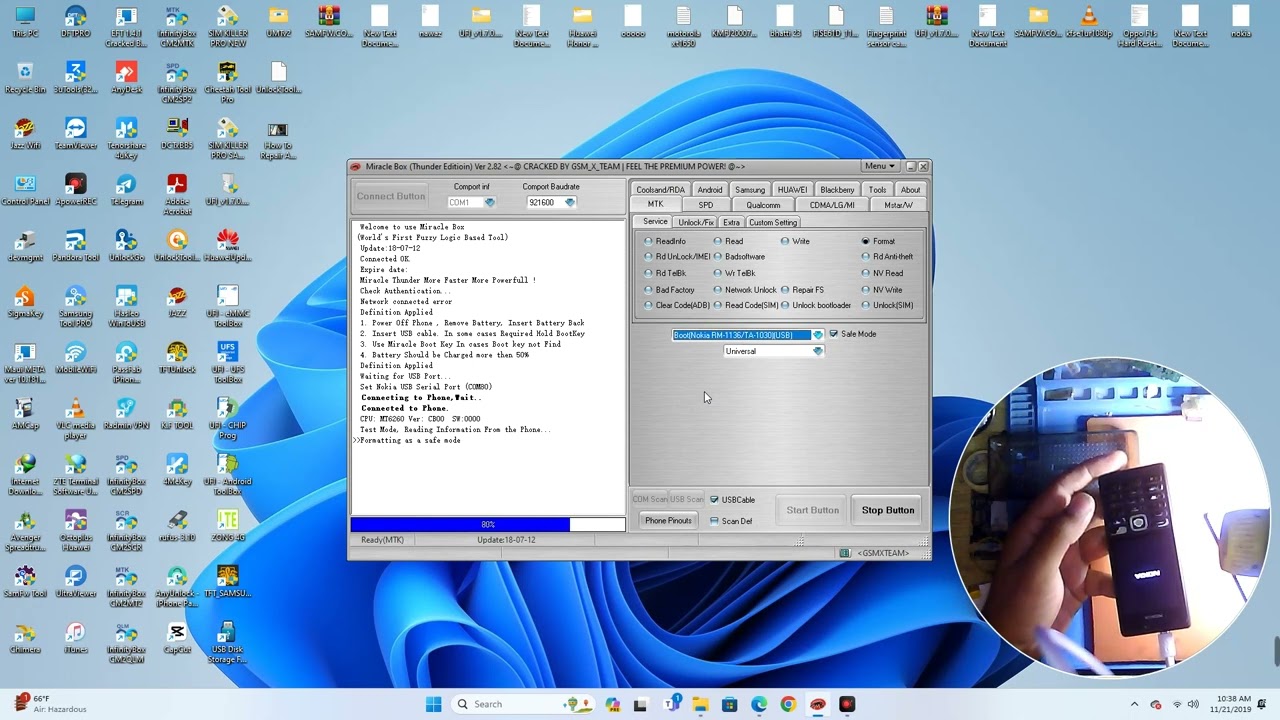The image size is (1280, 720).
Task: Launch SigmaKey desktop shortcut
Action: (24, 302)
